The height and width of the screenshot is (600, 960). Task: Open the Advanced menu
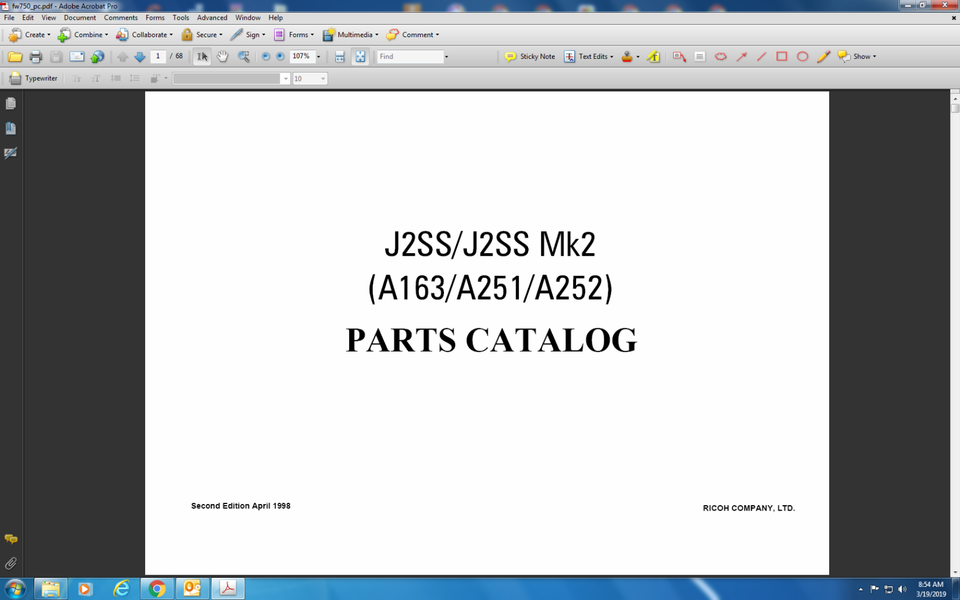[212, 18]
